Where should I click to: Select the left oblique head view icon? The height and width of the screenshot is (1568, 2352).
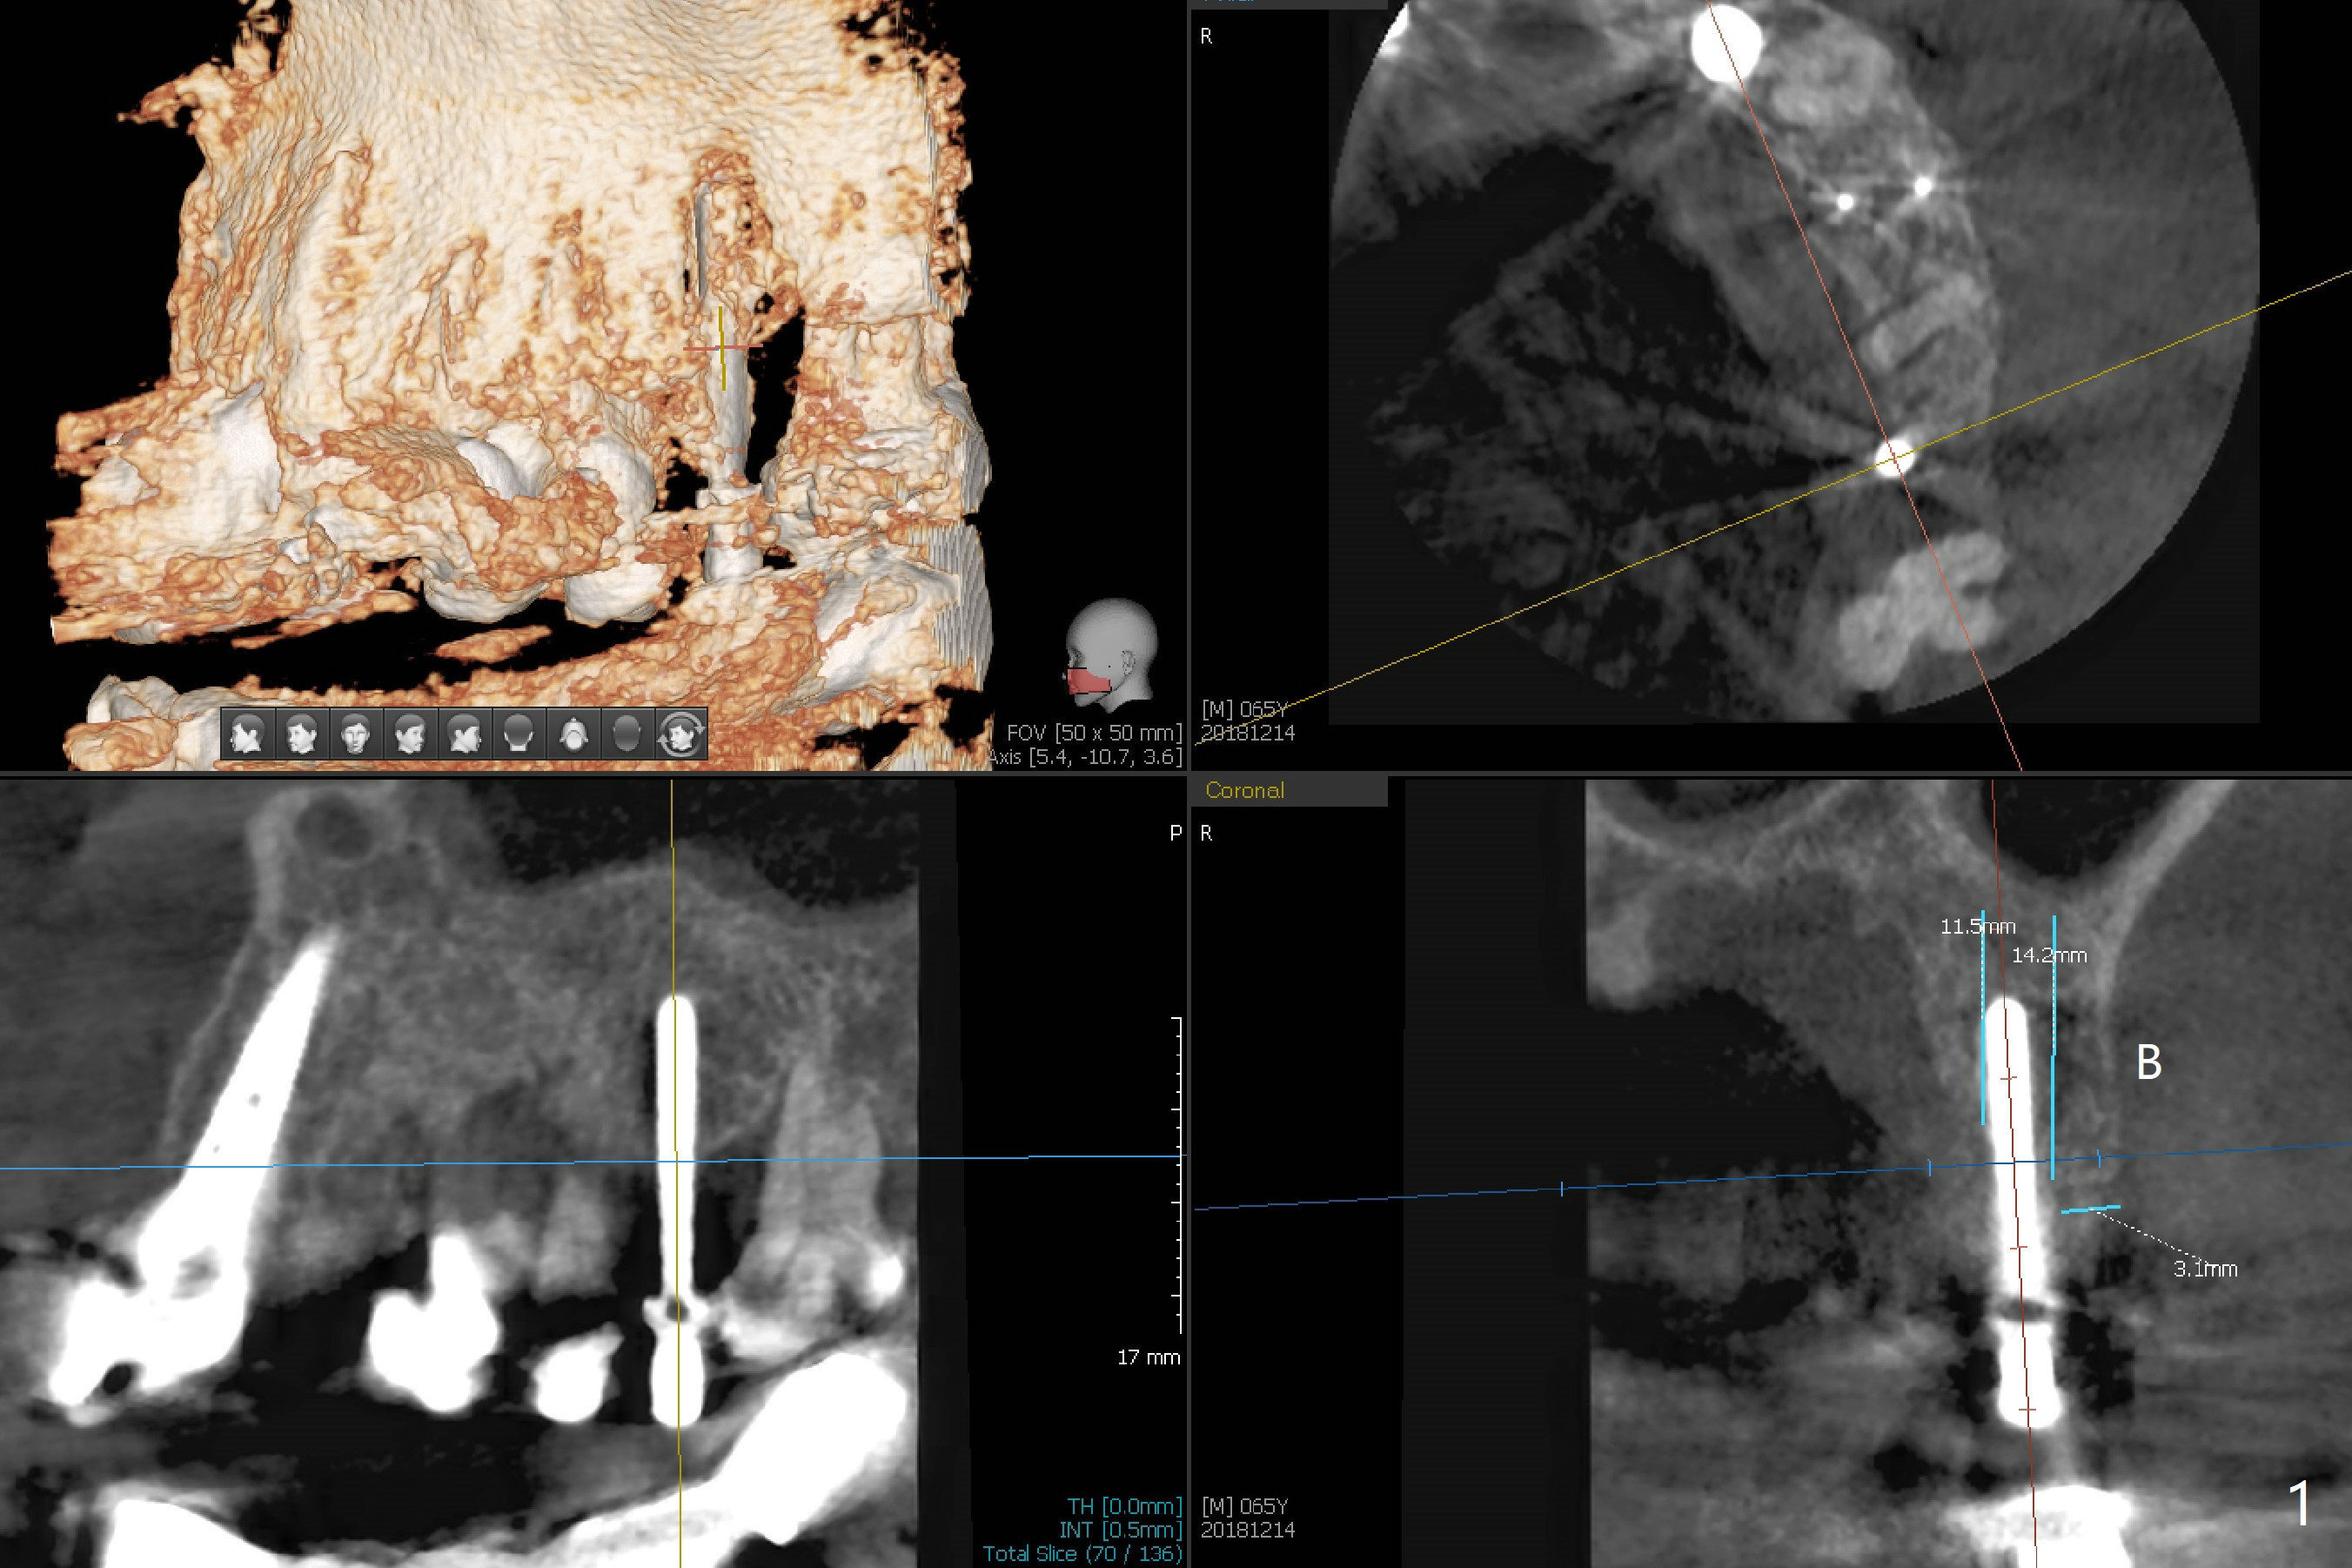coord(409,735)
